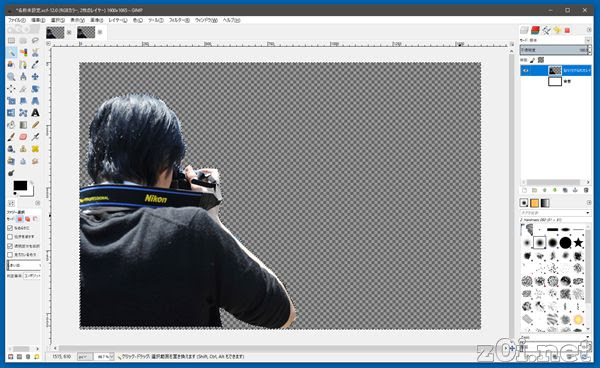The height and width of the screenshot is (368, 600).
Task: Select the Text tool letter A
Action: pos(35,113)
